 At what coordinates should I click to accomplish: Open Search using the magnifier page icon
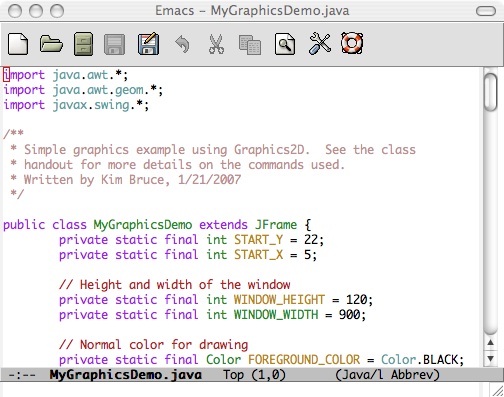tap(285, 44)
